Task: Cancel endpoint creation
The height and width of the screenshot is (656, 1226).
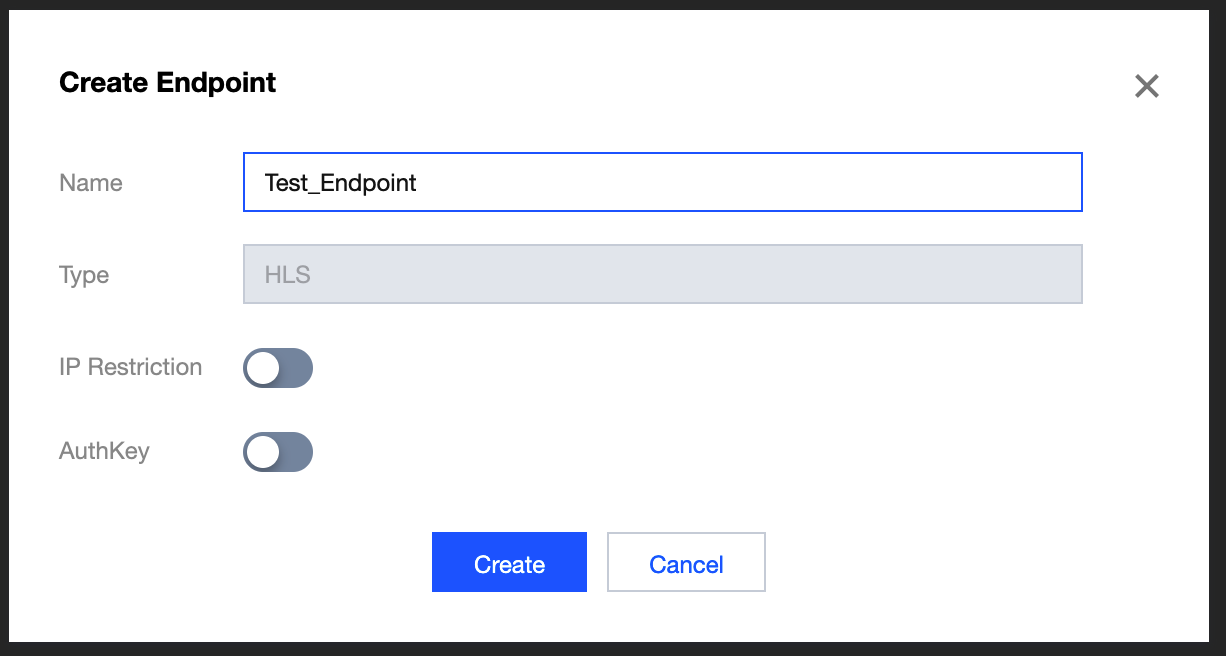Action: tap(686, 563)
